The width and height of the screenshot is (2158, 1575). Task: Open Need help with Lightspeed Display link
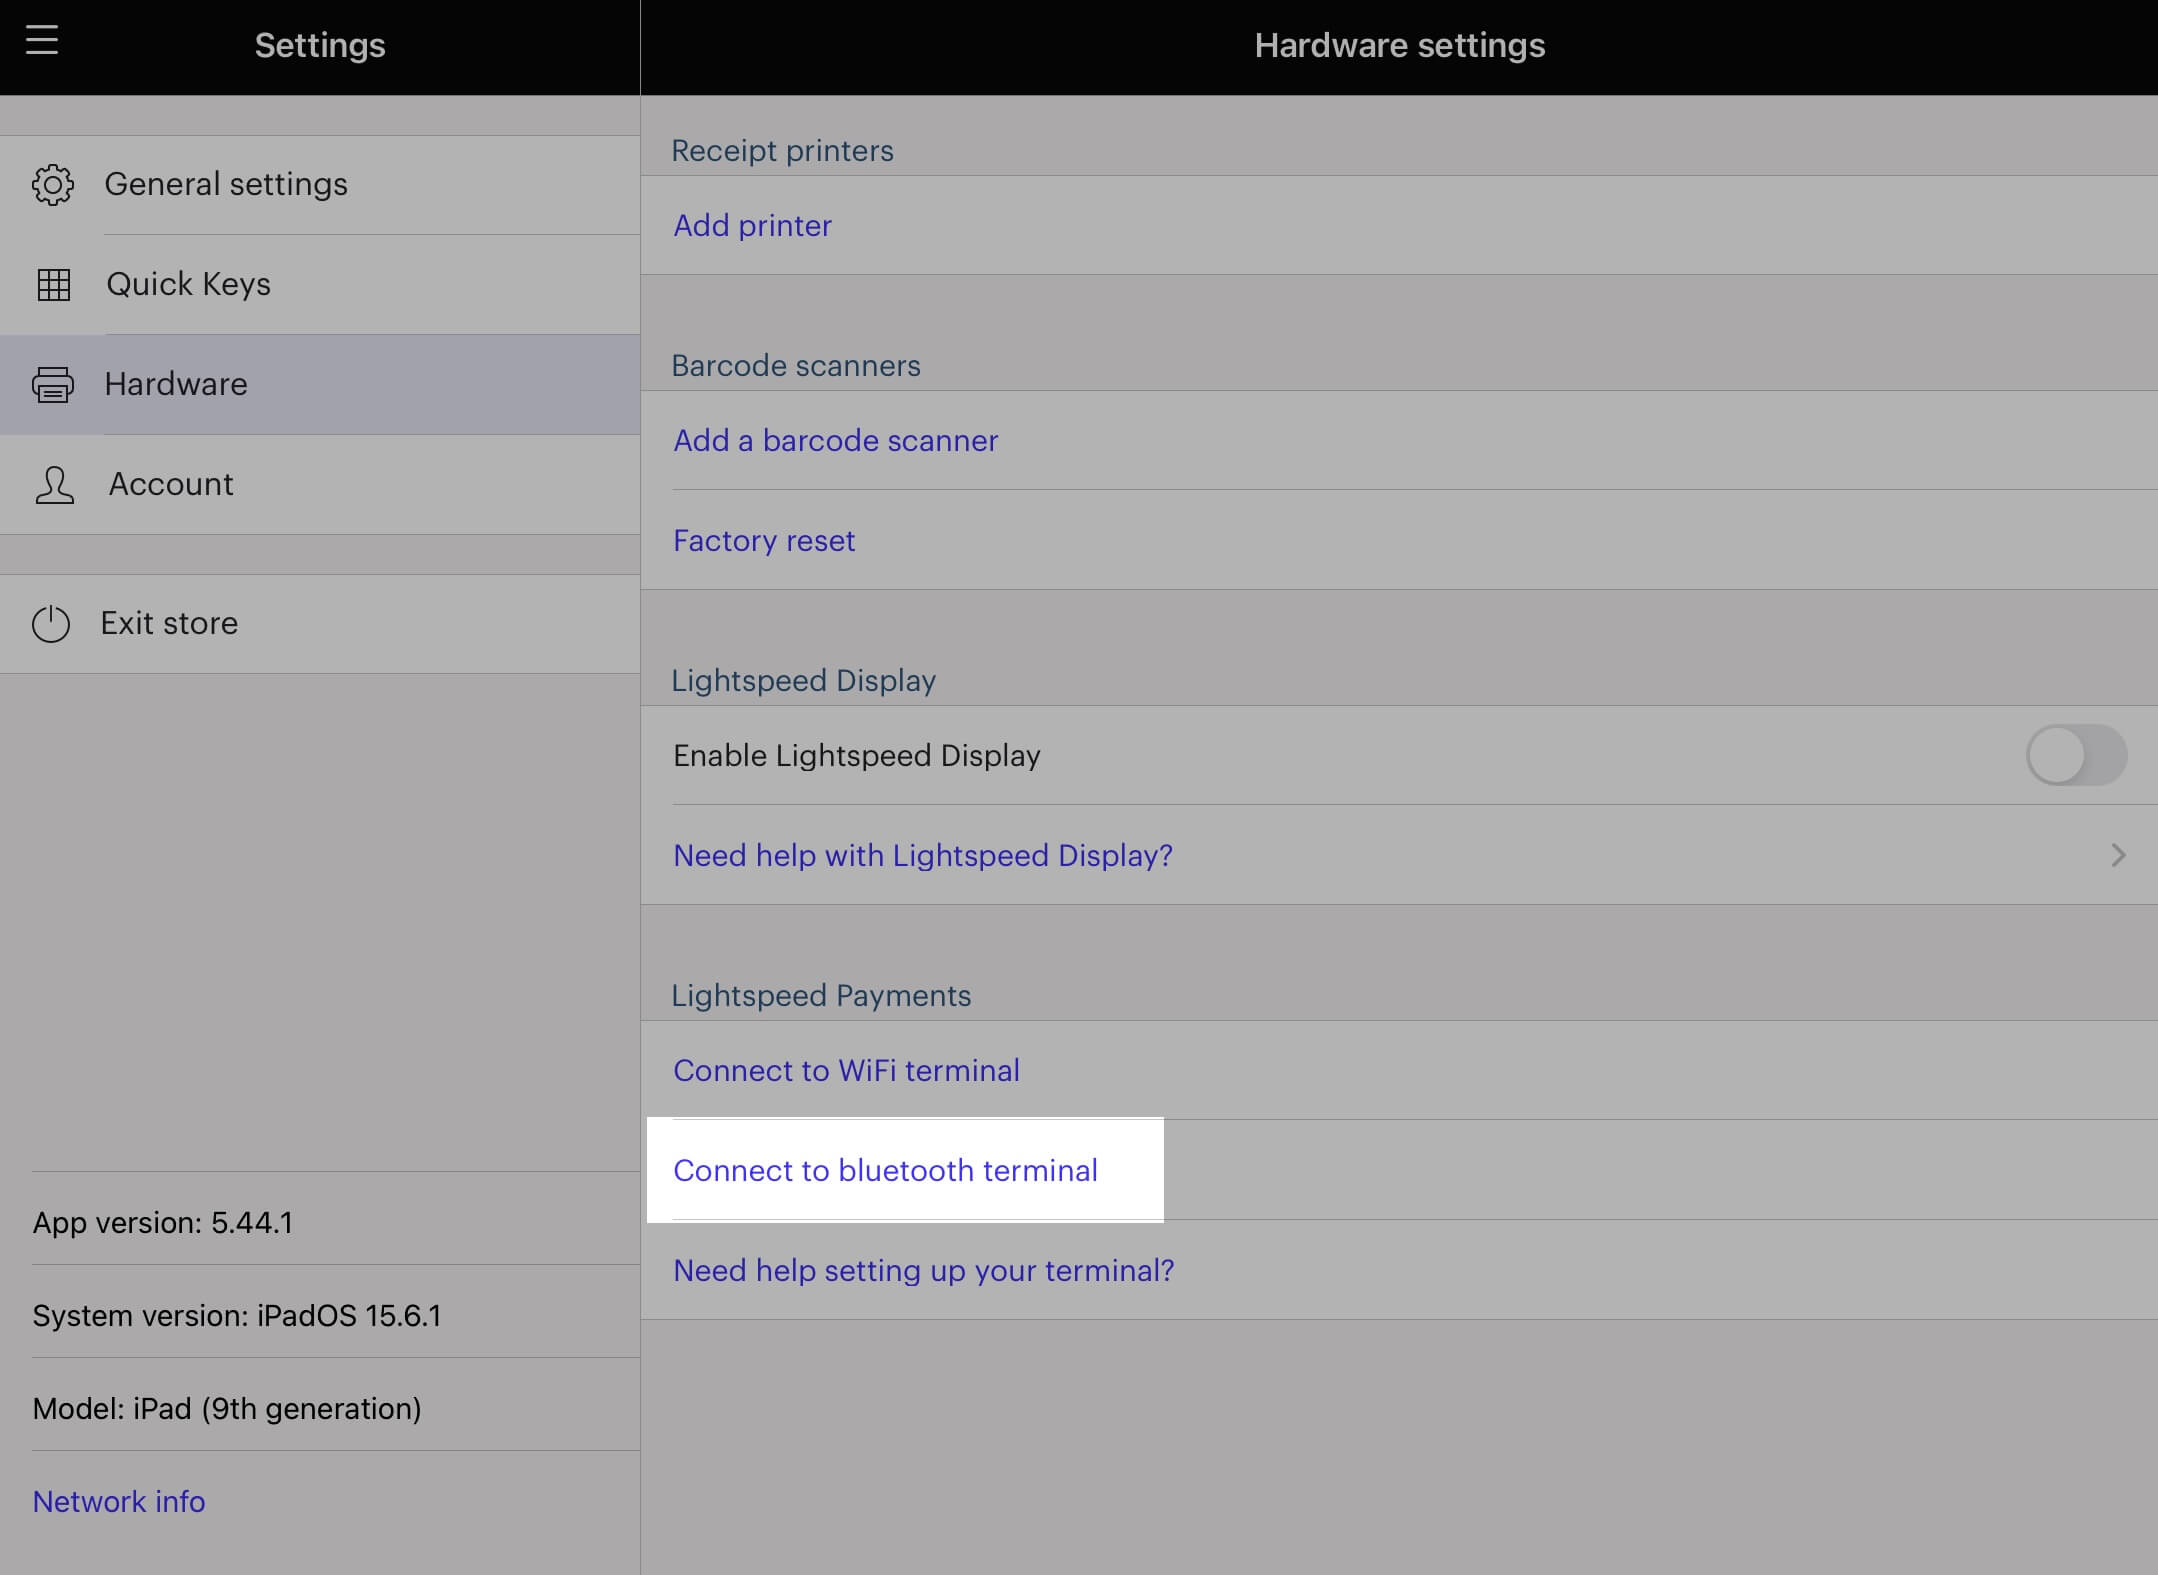(922, 856)
